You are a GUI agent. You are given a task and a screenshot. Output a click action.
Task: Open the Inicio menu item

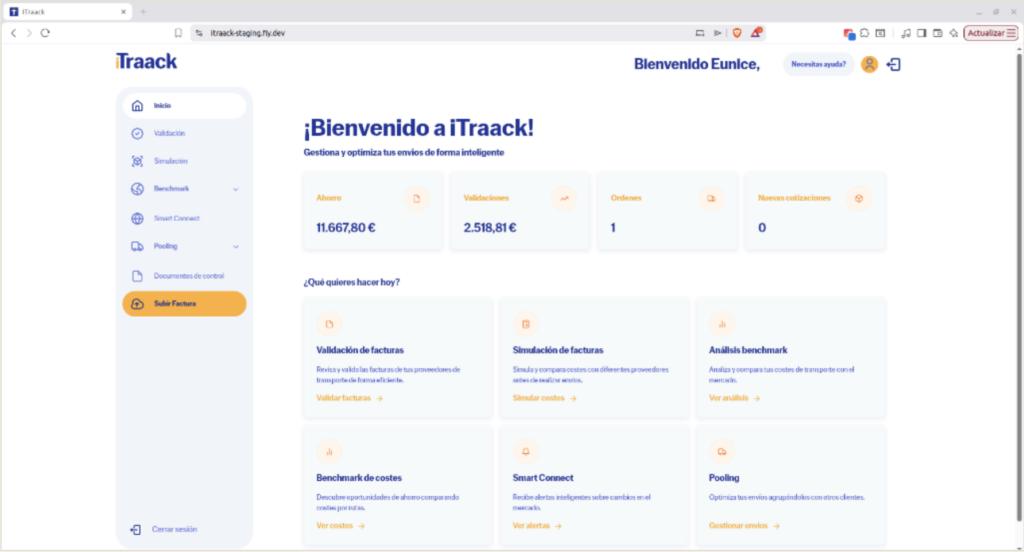pyautogui.click(x=184, y=106)
